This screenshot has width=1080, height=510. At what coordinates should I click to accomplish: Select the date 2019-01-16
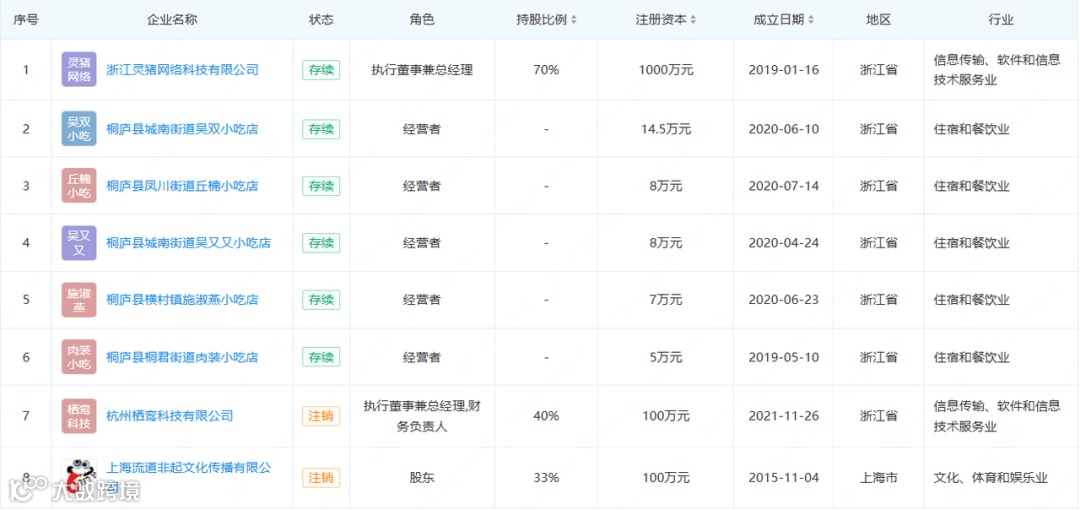(x=784, y=70)
